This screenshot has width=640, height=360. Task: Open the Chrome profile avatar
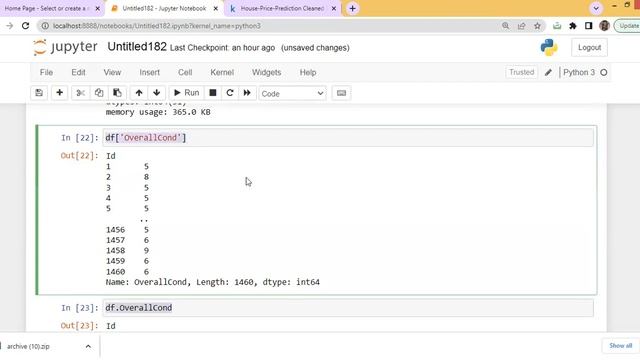click(604, 26)
